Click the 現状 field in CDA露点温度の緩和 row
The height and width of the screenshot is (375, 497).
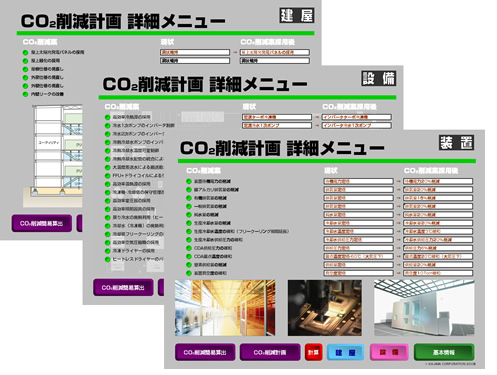(x=358, y=256)
